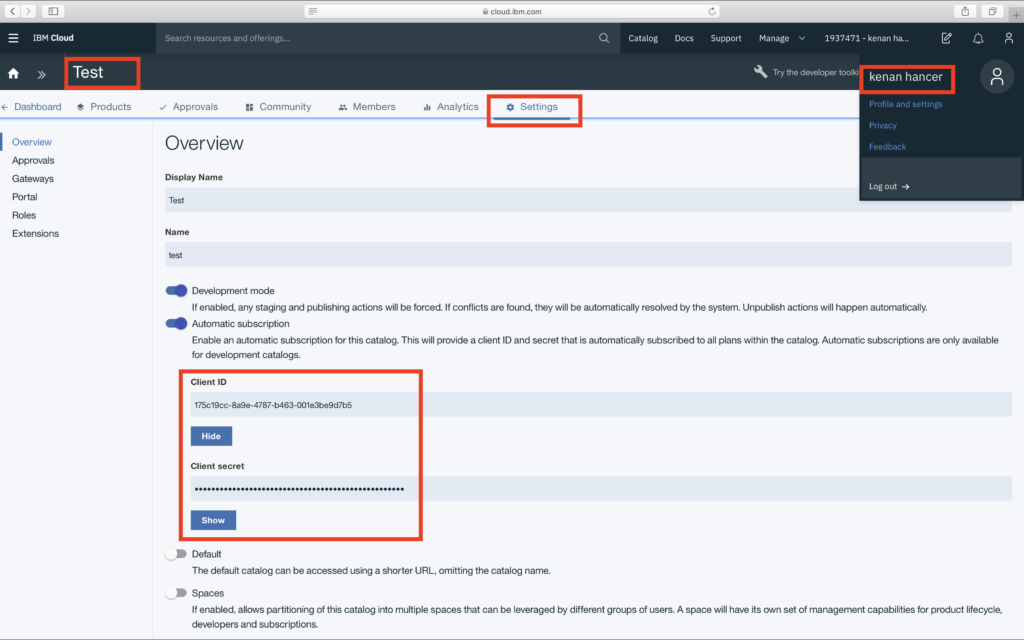Open the notifications bell icon
1024x640 pixels.
pyautogui.click(x=978, y=38)
